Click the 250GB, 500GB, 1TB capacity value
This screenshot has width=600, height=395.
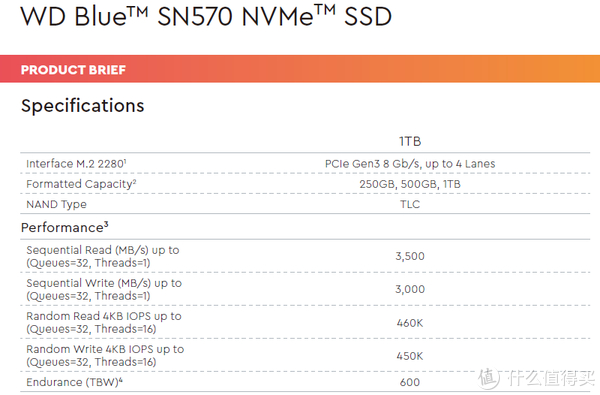click(x=410, y=184)
